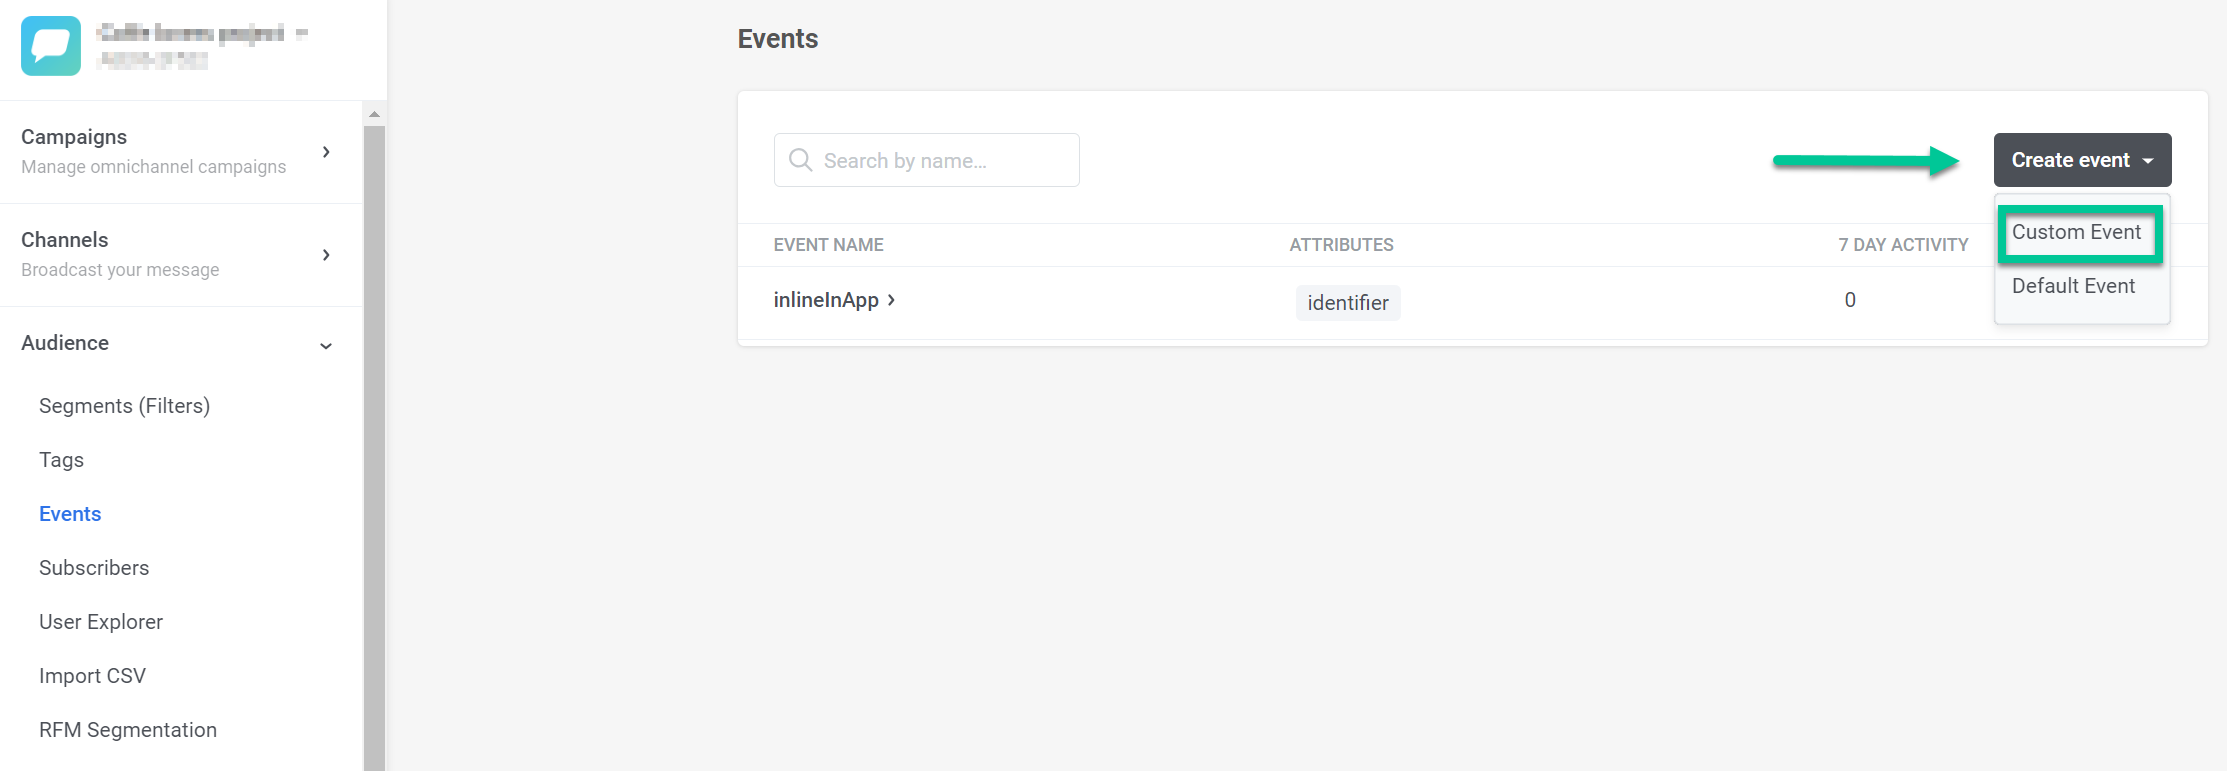
Task: Click the identifier attribute tag
Action: pos(1347,303)
